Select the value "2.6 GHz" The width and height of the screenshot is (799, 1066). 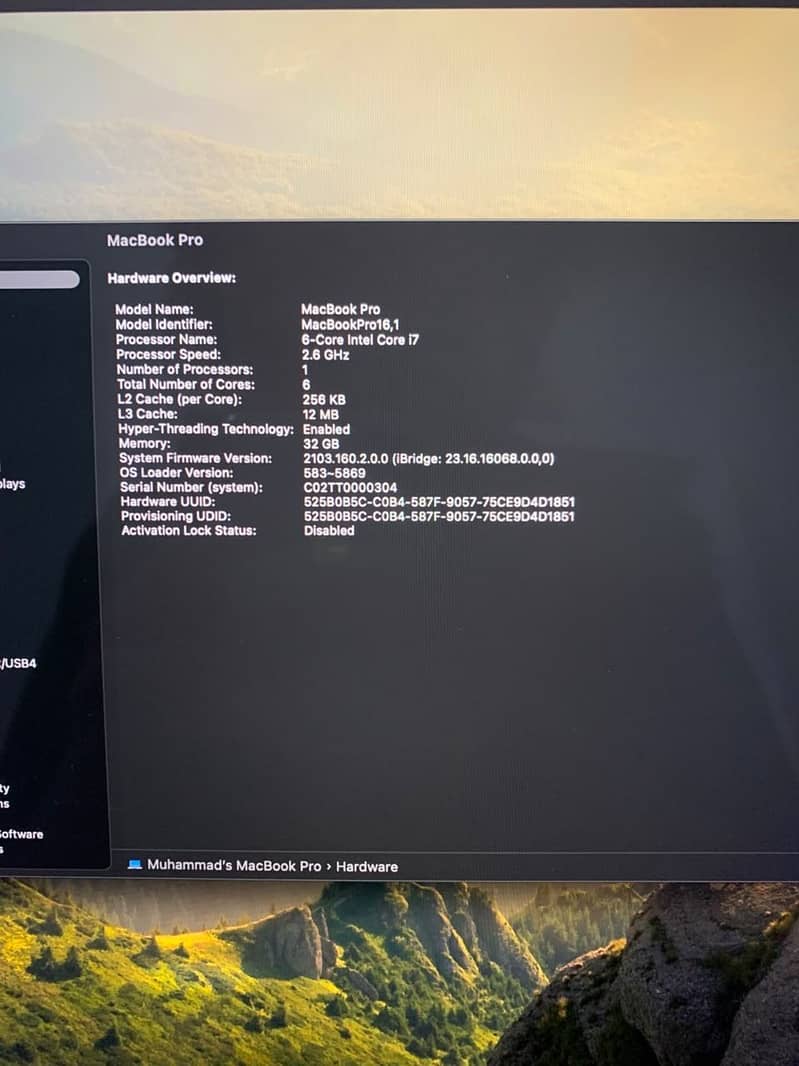pyautogui.click(x=326, y=355)
